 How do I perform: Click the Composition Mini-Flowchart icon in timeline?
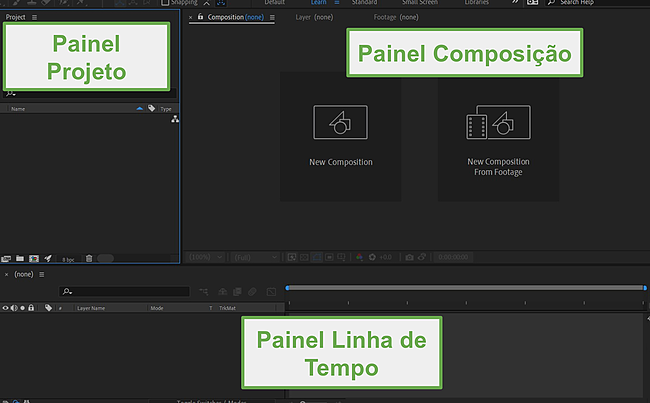point(204,292)
